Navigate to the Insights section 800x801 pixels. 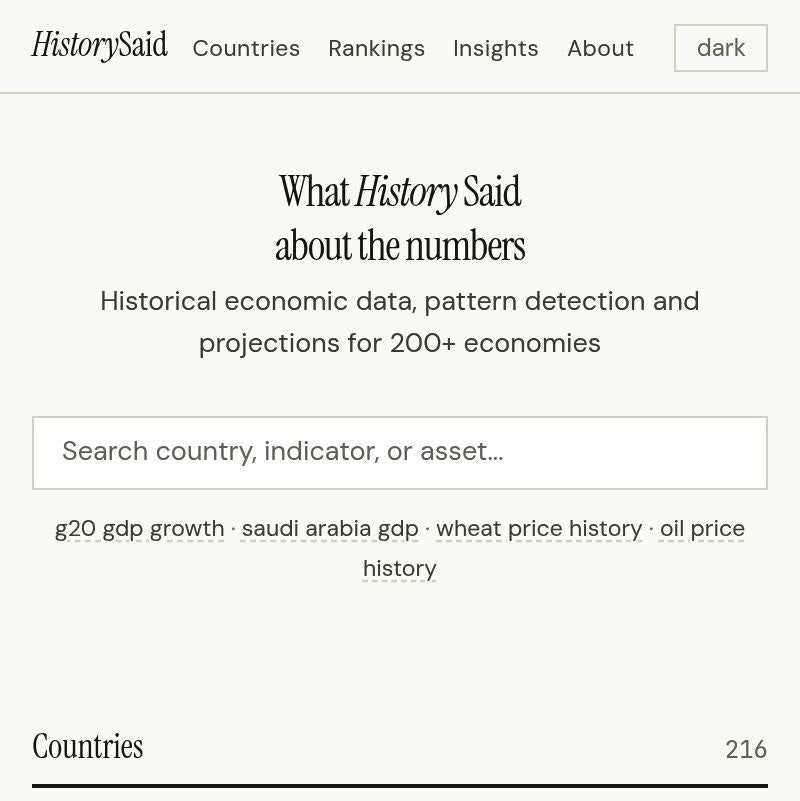tap(496, 48)
